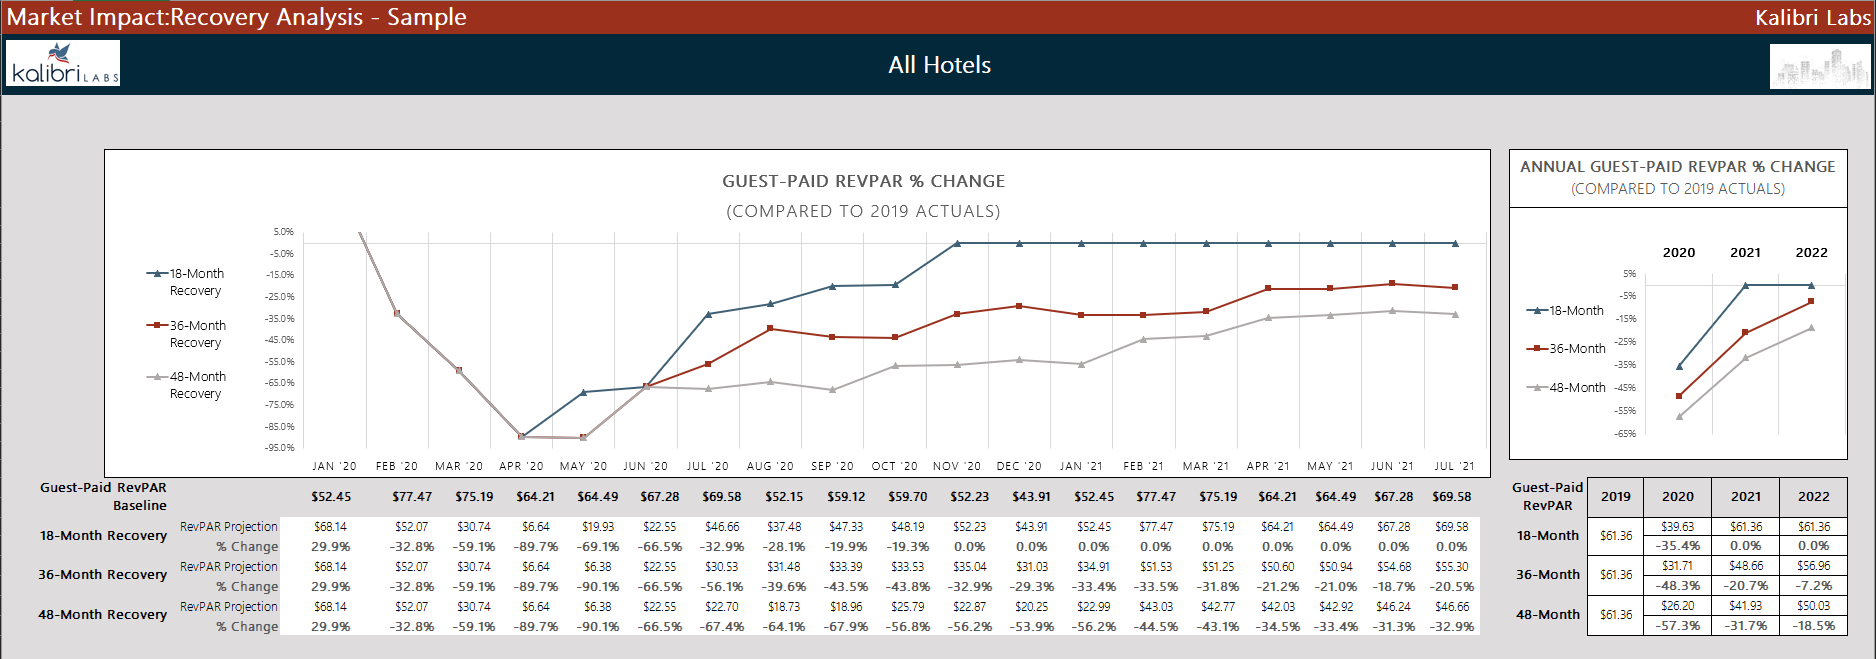Click the 2019 column header in annual table
Image resolution: width=1876 pixels, height=659 pixels.
point(1615,496)
